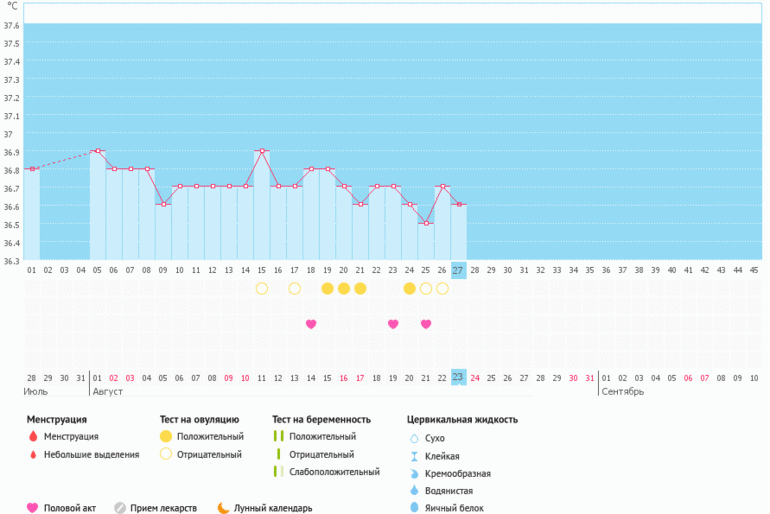
Task: Select highlighted cycle day 27 on axis
Action: coord(458,270)
